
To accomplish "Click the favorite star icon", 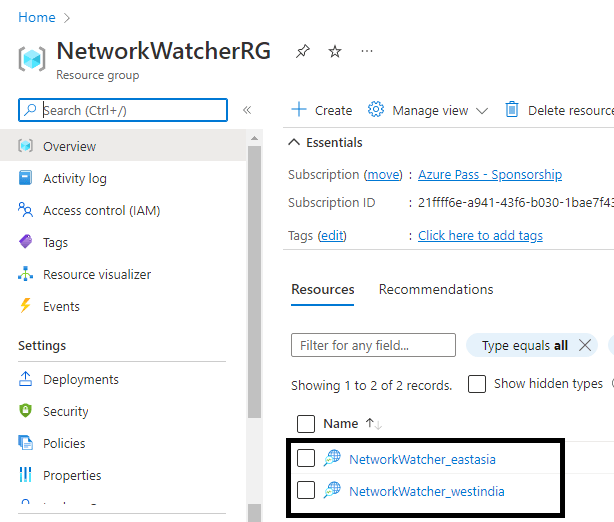I will tap(335, 51).
